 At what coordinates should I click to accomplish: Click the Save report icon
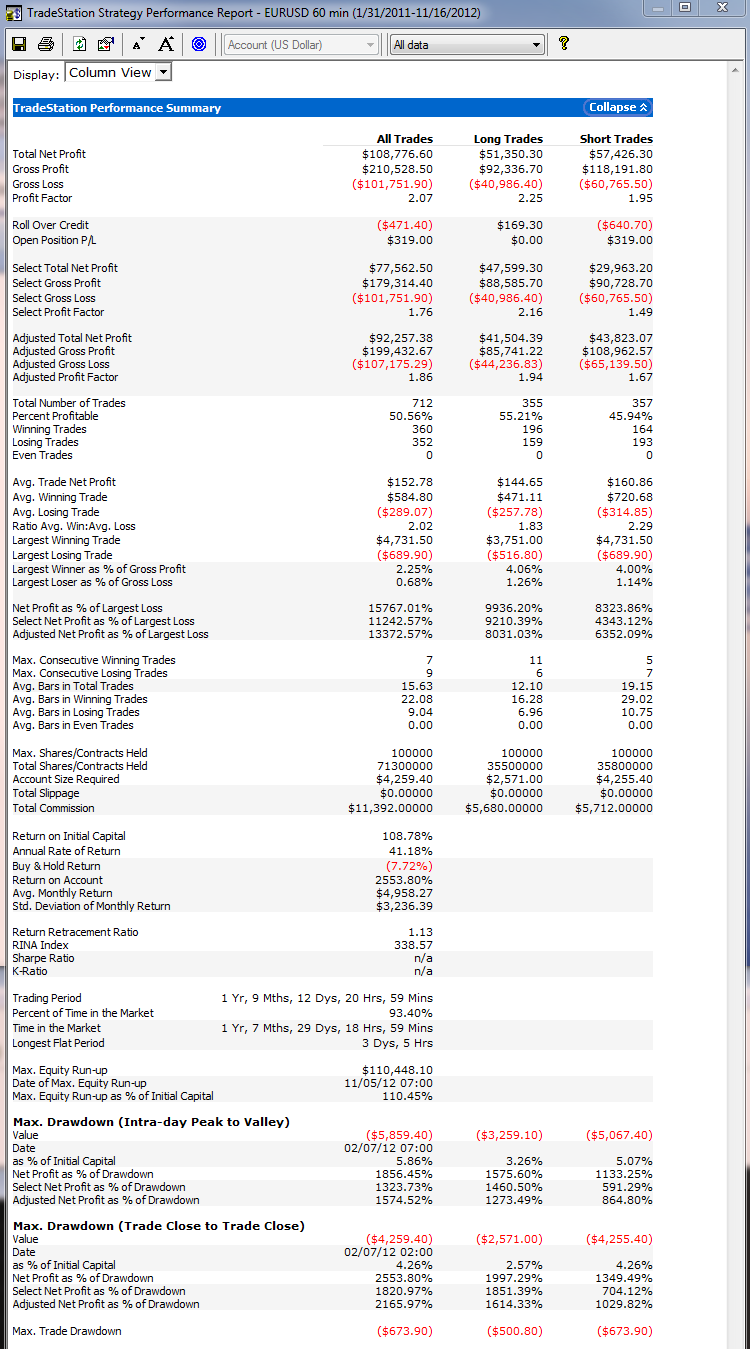pos(19,44)
